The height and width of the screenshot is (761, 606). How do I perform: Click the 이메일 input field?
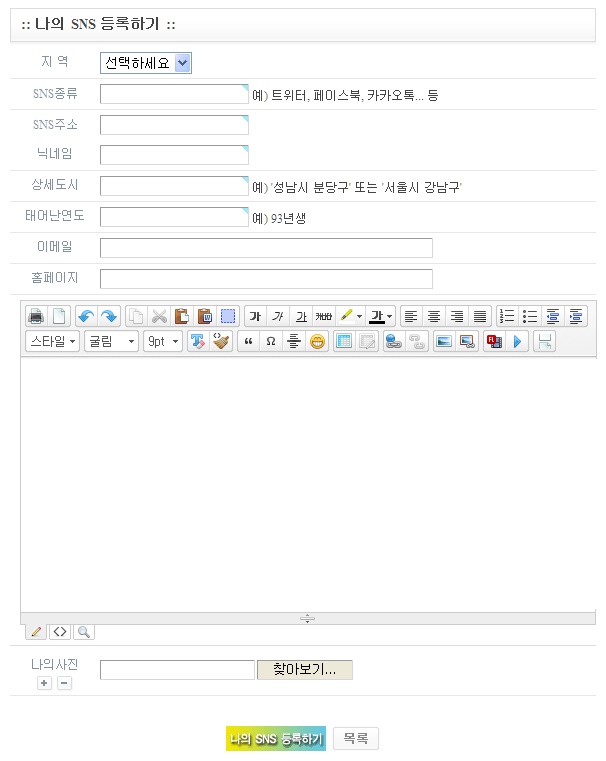[x=266, y=248]
